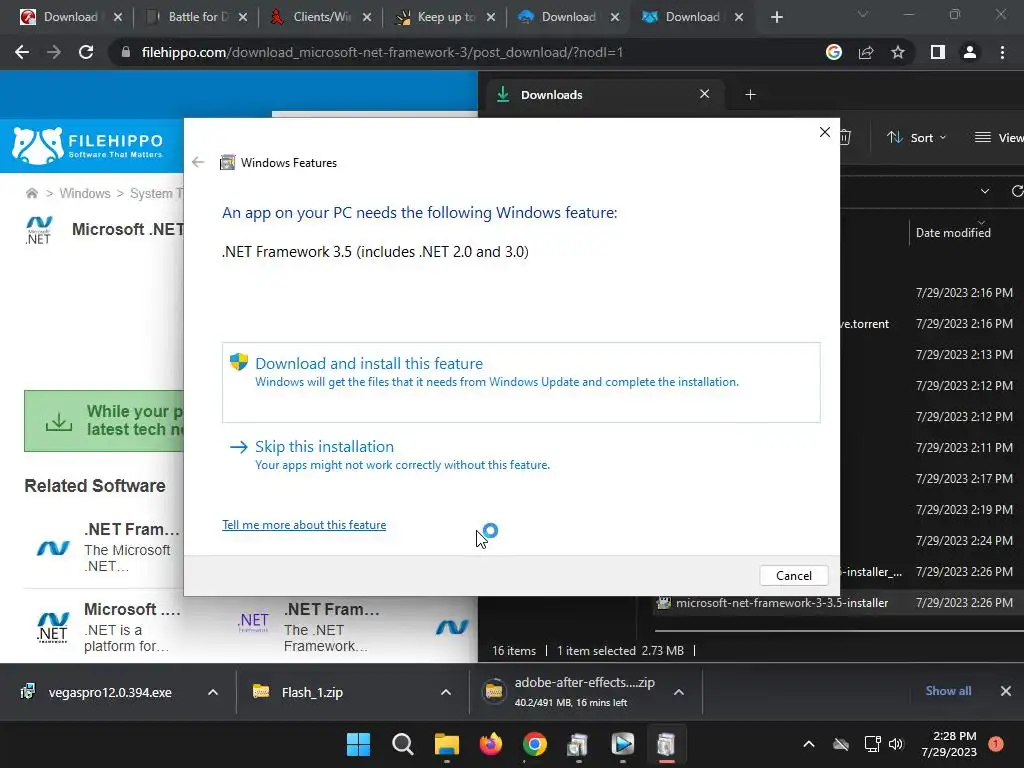This screenshot has height=768, width=1024.
Task: Click Chrome back navigation arrow
Action: [x=22, y=52]
